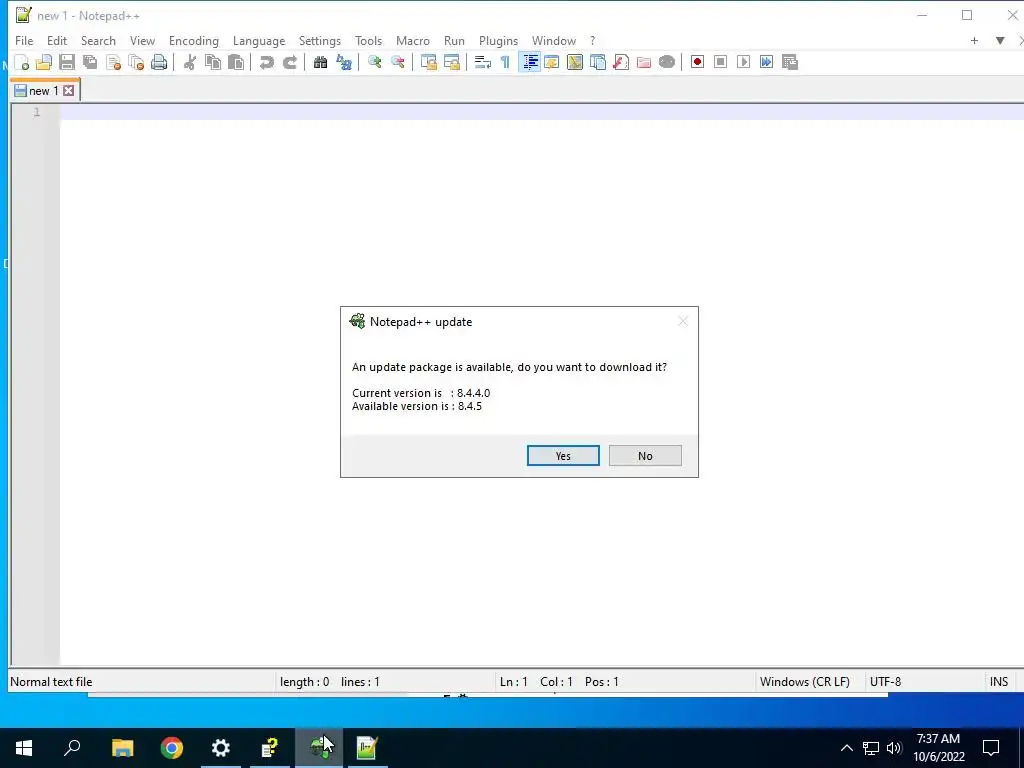Print the document from toolbar
Screen dimensions: 1024x768
(159, 63)
